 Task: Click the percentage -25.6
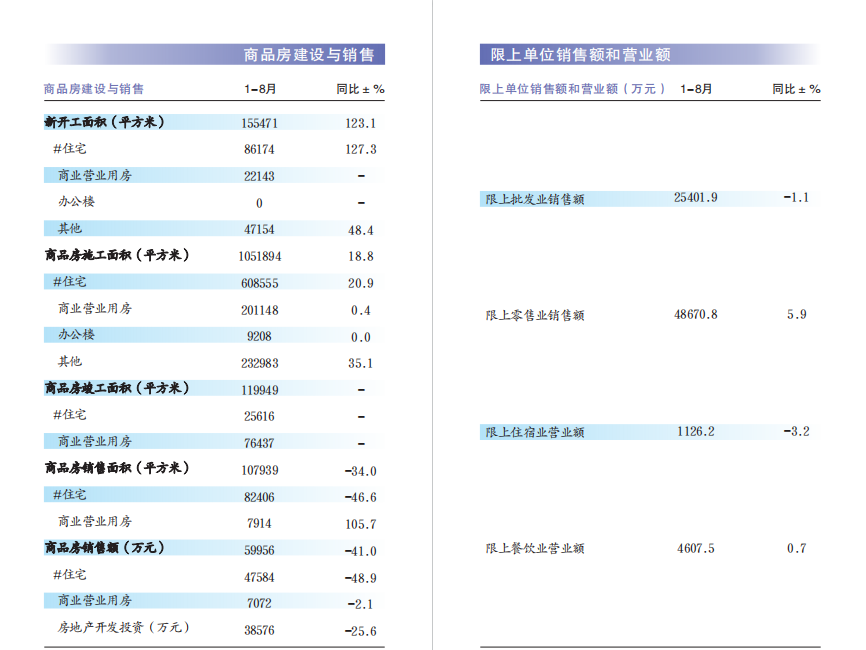point(361,631)
